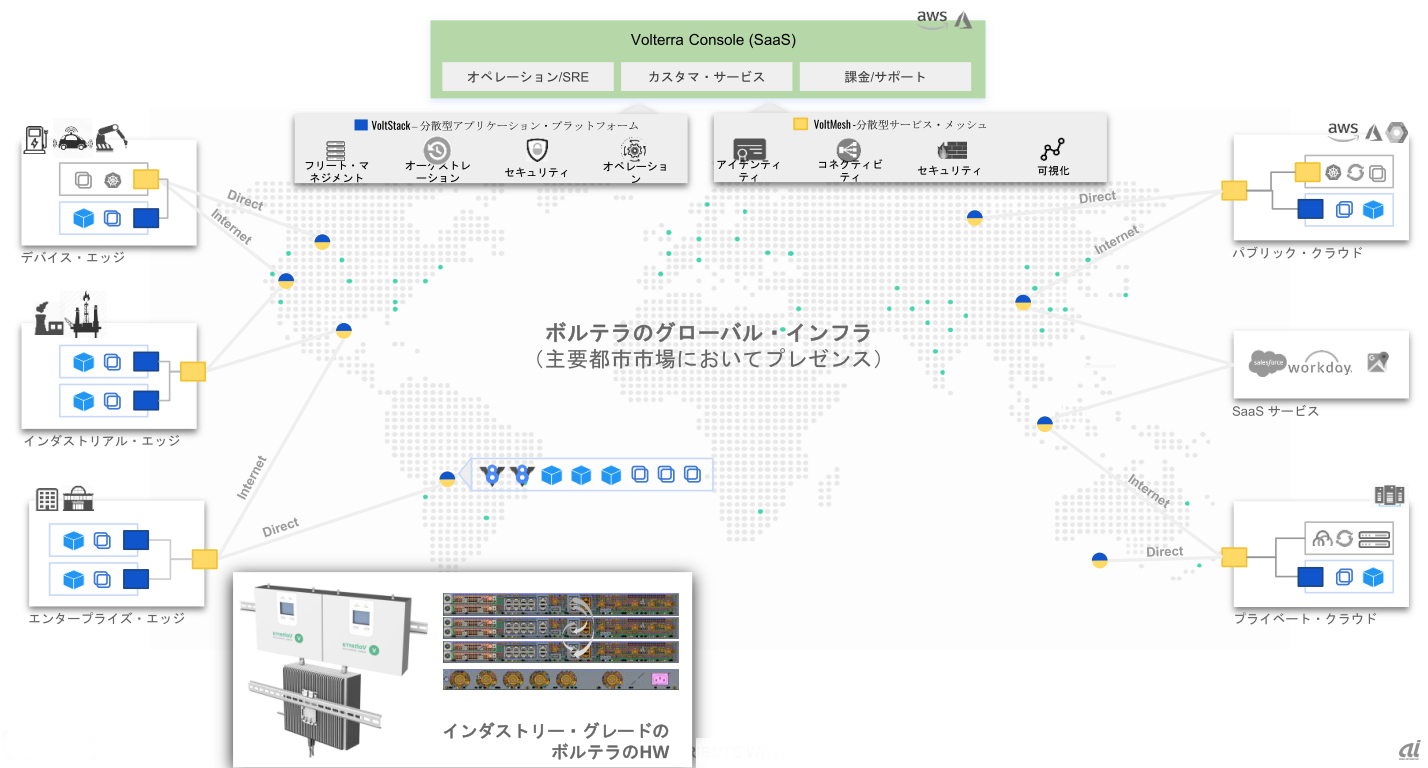Select the yellow gateway square beside エンタープライズ・エッジ box
The image size is (1428, 768).
(205, 559)
